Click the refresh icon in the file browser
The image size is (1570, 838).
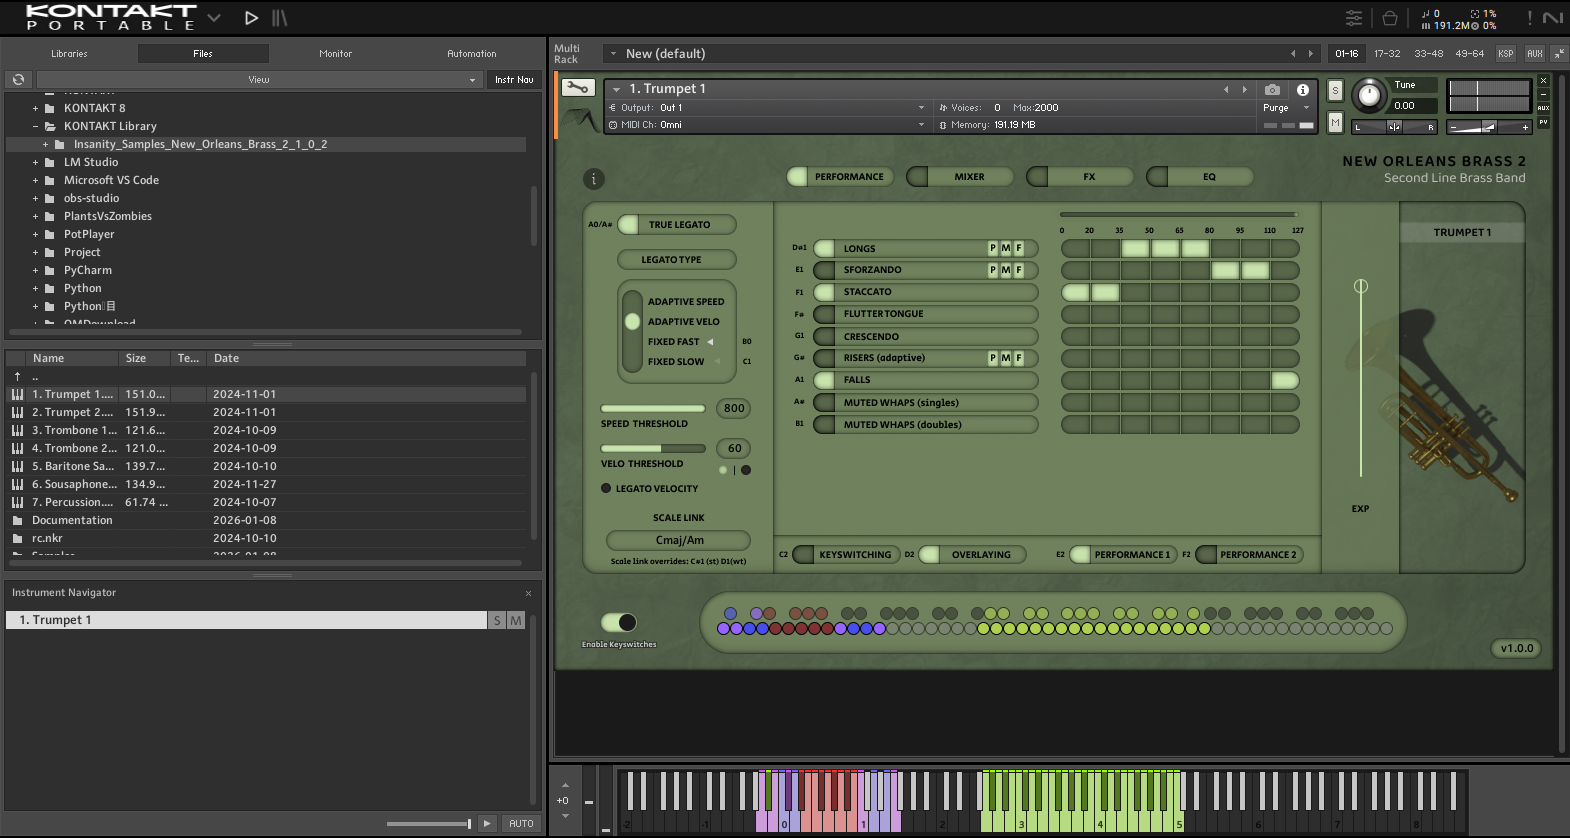18,80
